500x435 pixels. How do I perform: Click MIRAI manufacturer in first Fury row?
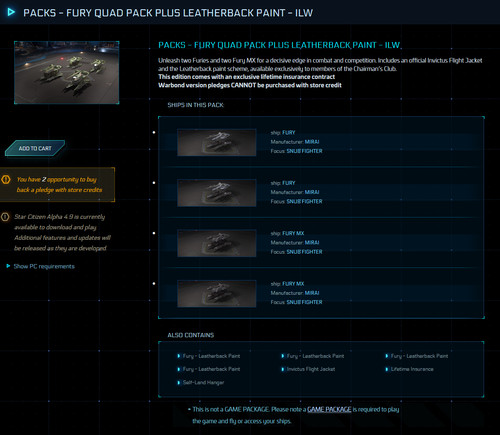coord(312,142)
